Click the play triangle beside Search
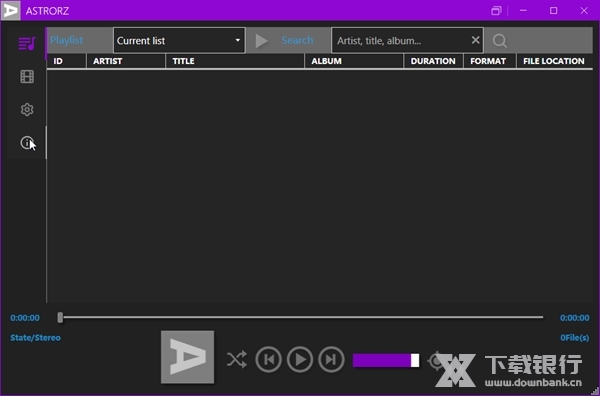Image resolution: width=600 pixels, height=396 pixels. (x=261, y=41)
